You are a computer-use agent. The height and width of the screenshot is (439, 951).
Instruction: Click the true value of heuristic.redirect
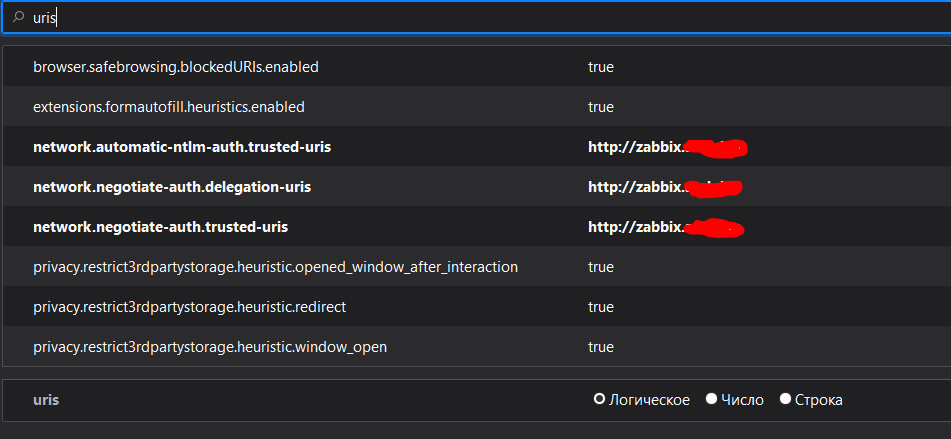(x=601, y=307)
